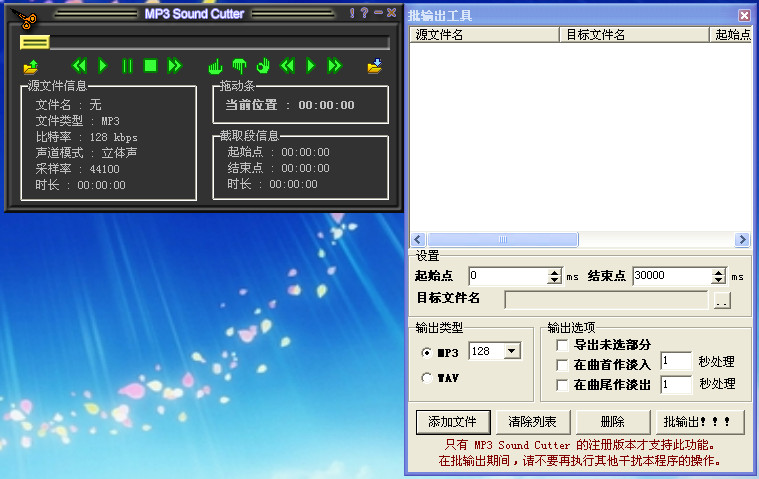Image resolution: width=759 pixels, height=479 pixels.
Task: Open a source file using the upload folder icon
Action: pyautogui.click(x=31, y=66)
